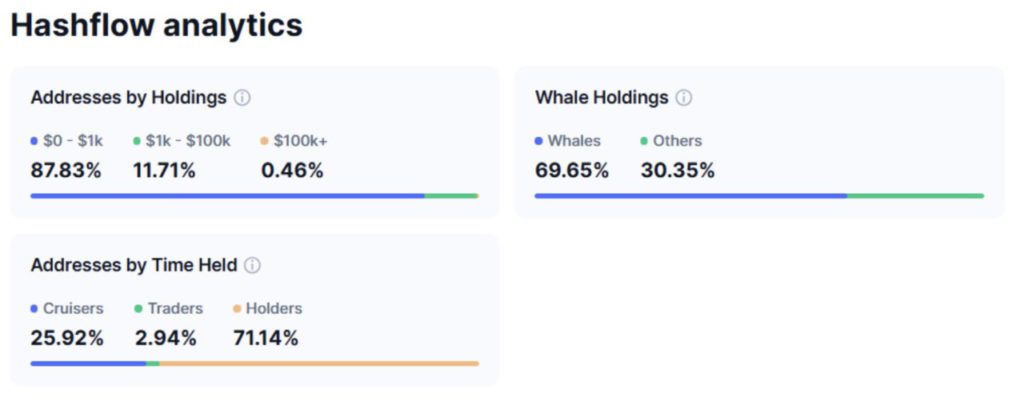Select the blue Whales legend dot

539,141
